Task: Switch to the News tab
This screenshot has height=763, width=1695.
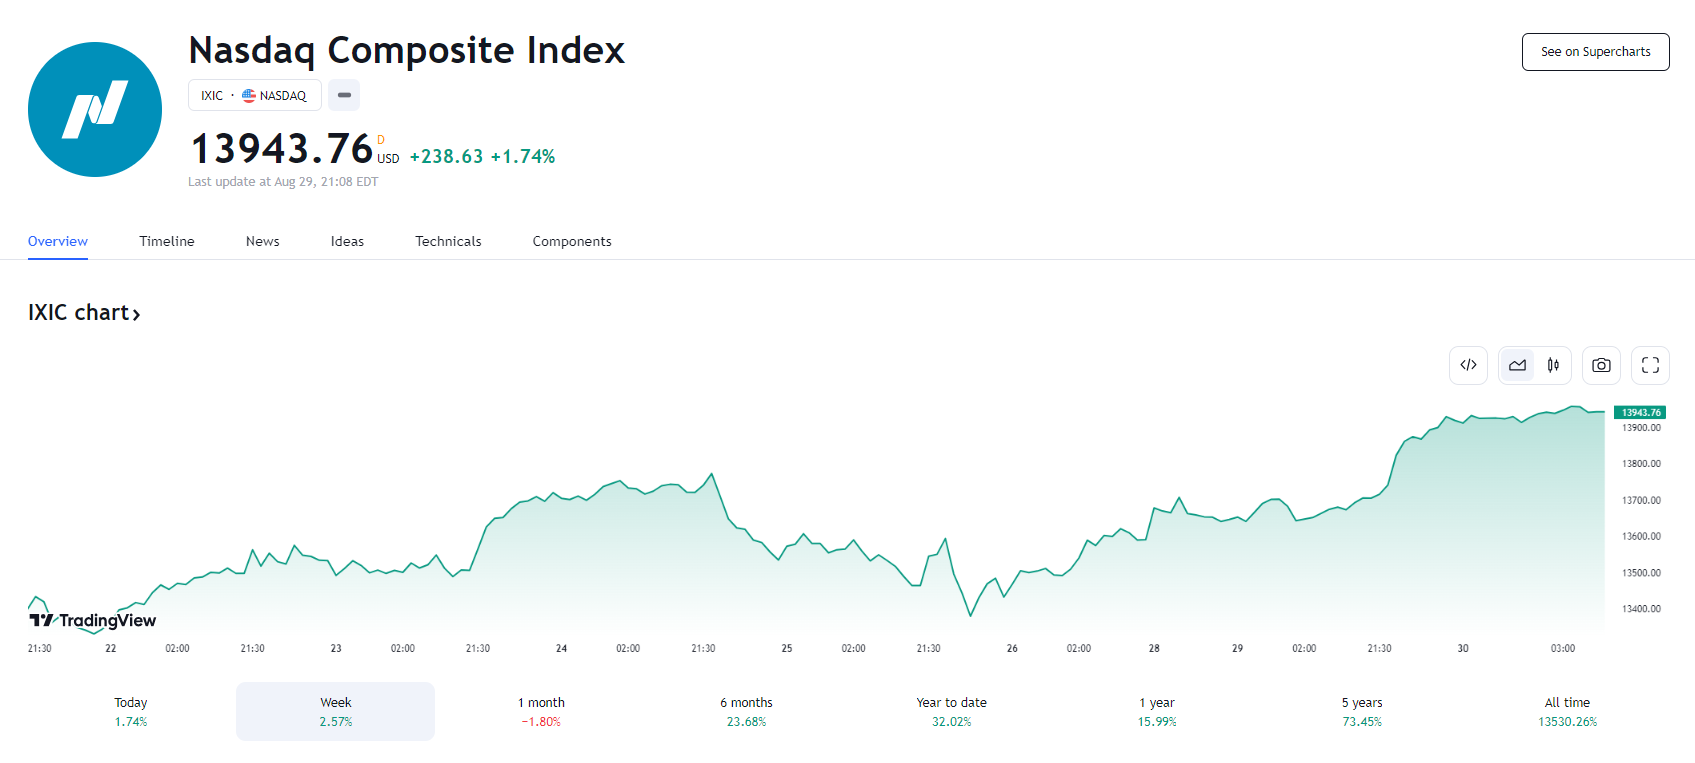Action: [263, 241]
